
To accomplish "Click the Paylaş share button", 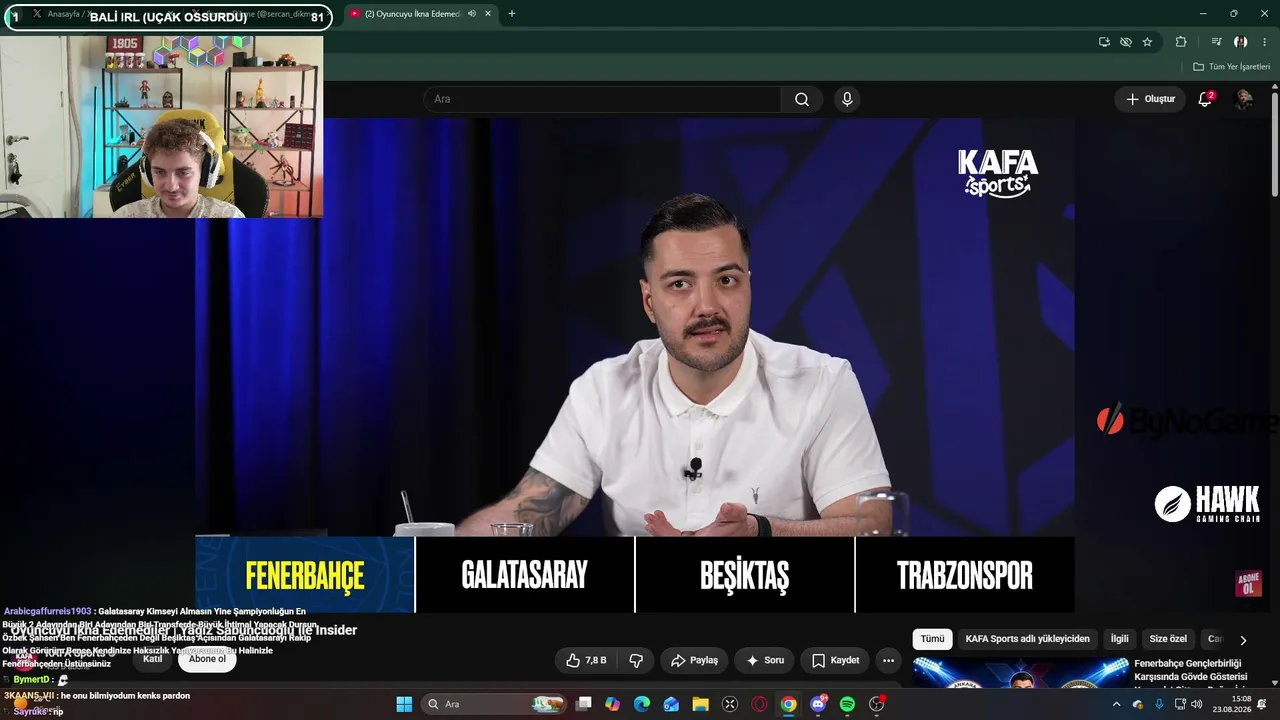I will (x=694, y=660).
